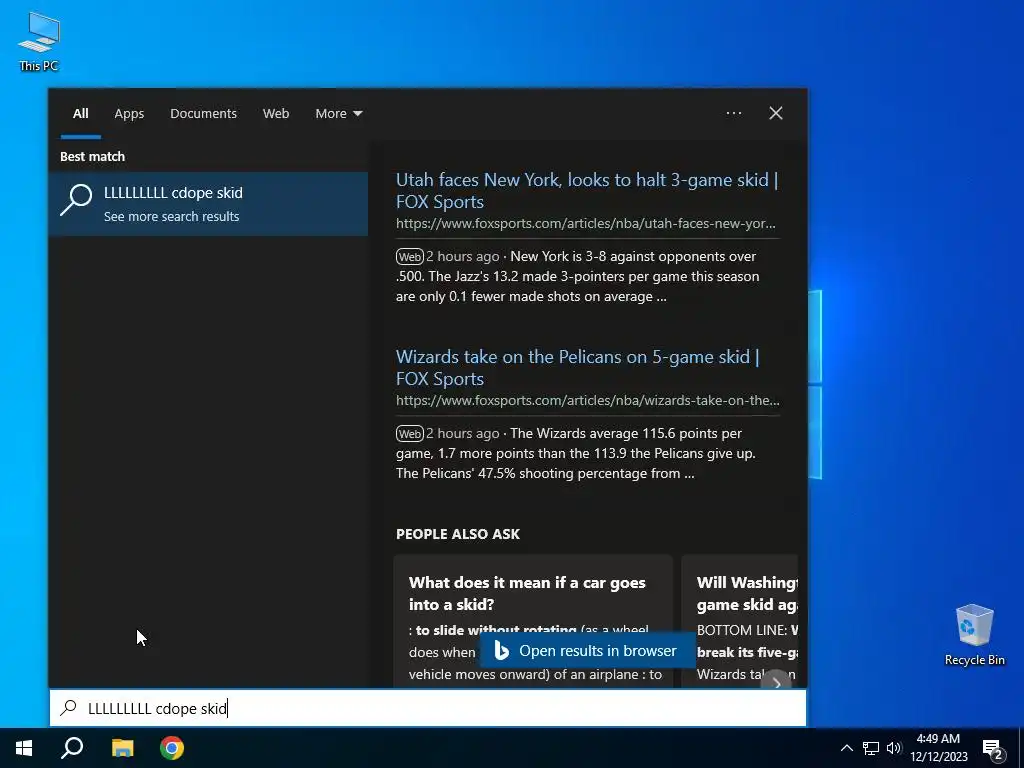This screenshot has height=768, width=1024.
Task: Open the 'Will Washington' game skid question card
Action: tap(740, 620)
